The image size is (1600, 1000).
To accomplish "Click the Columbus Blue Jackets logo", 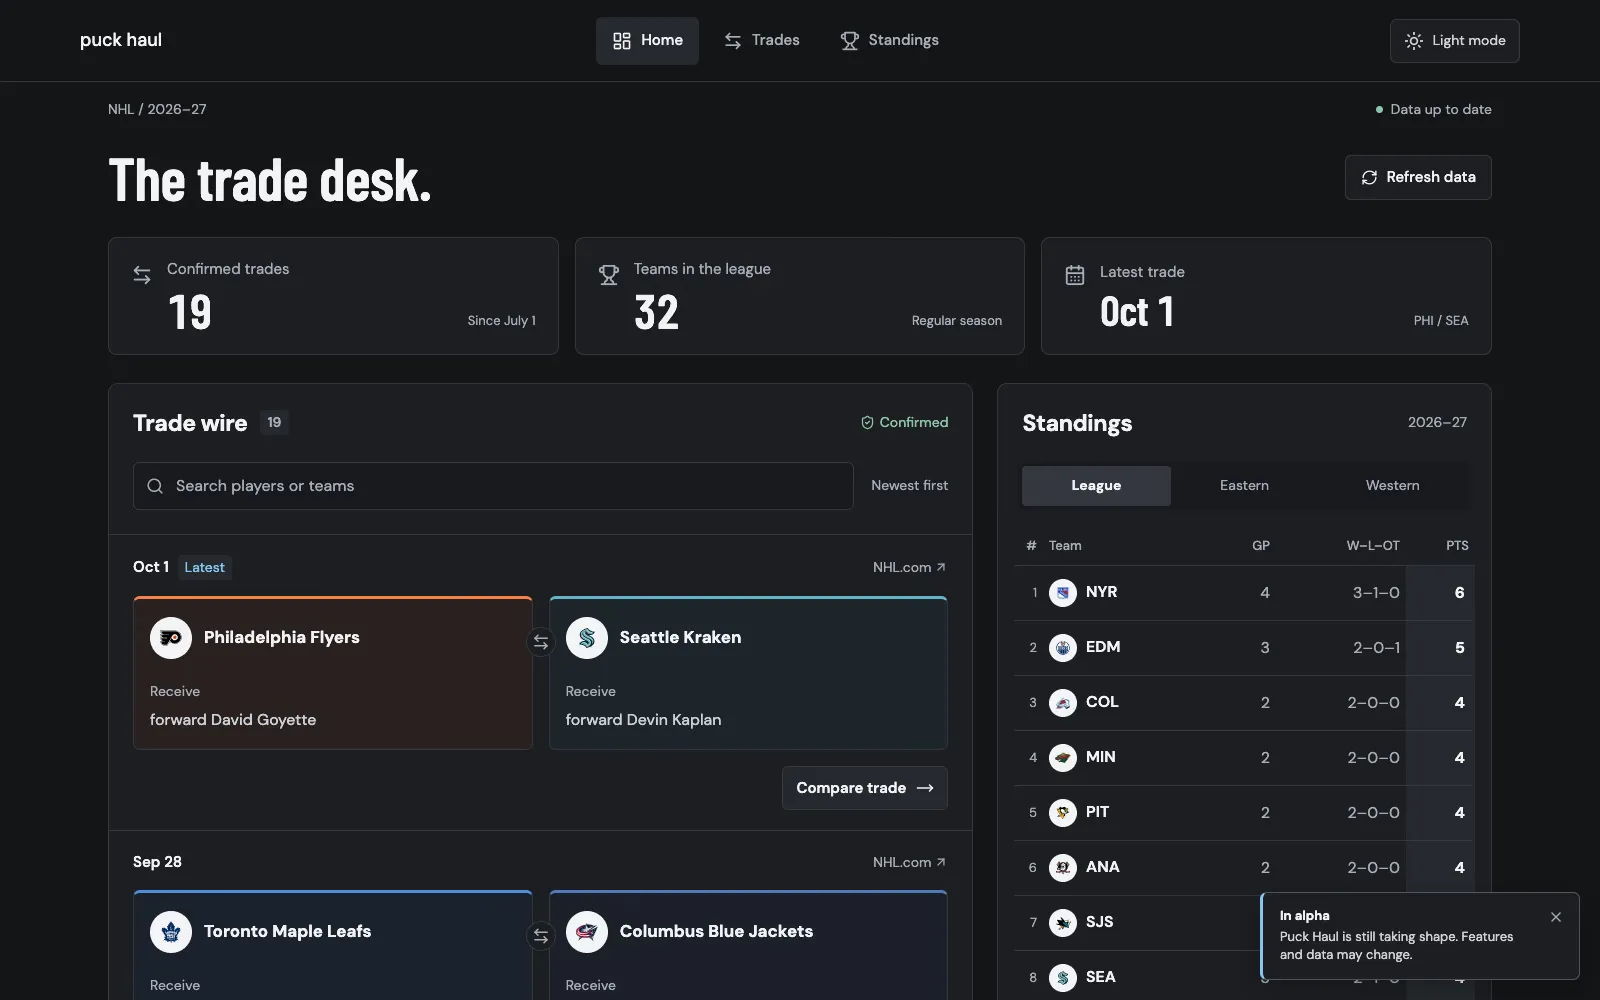I will pos(587,932).
